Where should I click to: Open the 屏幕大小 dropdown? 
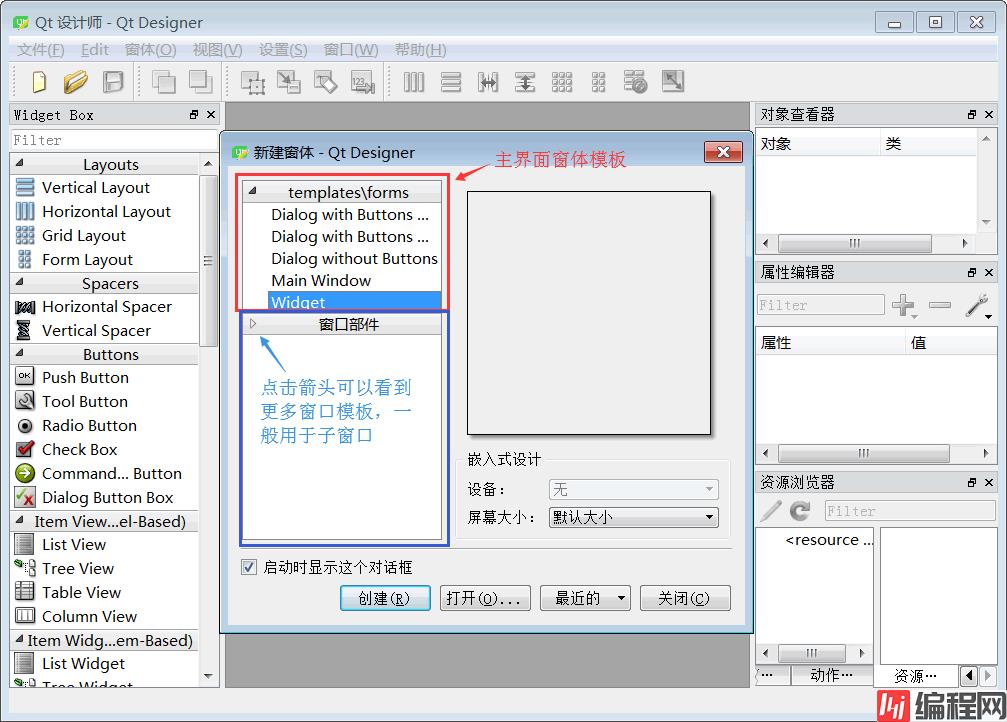pos(633,517)
